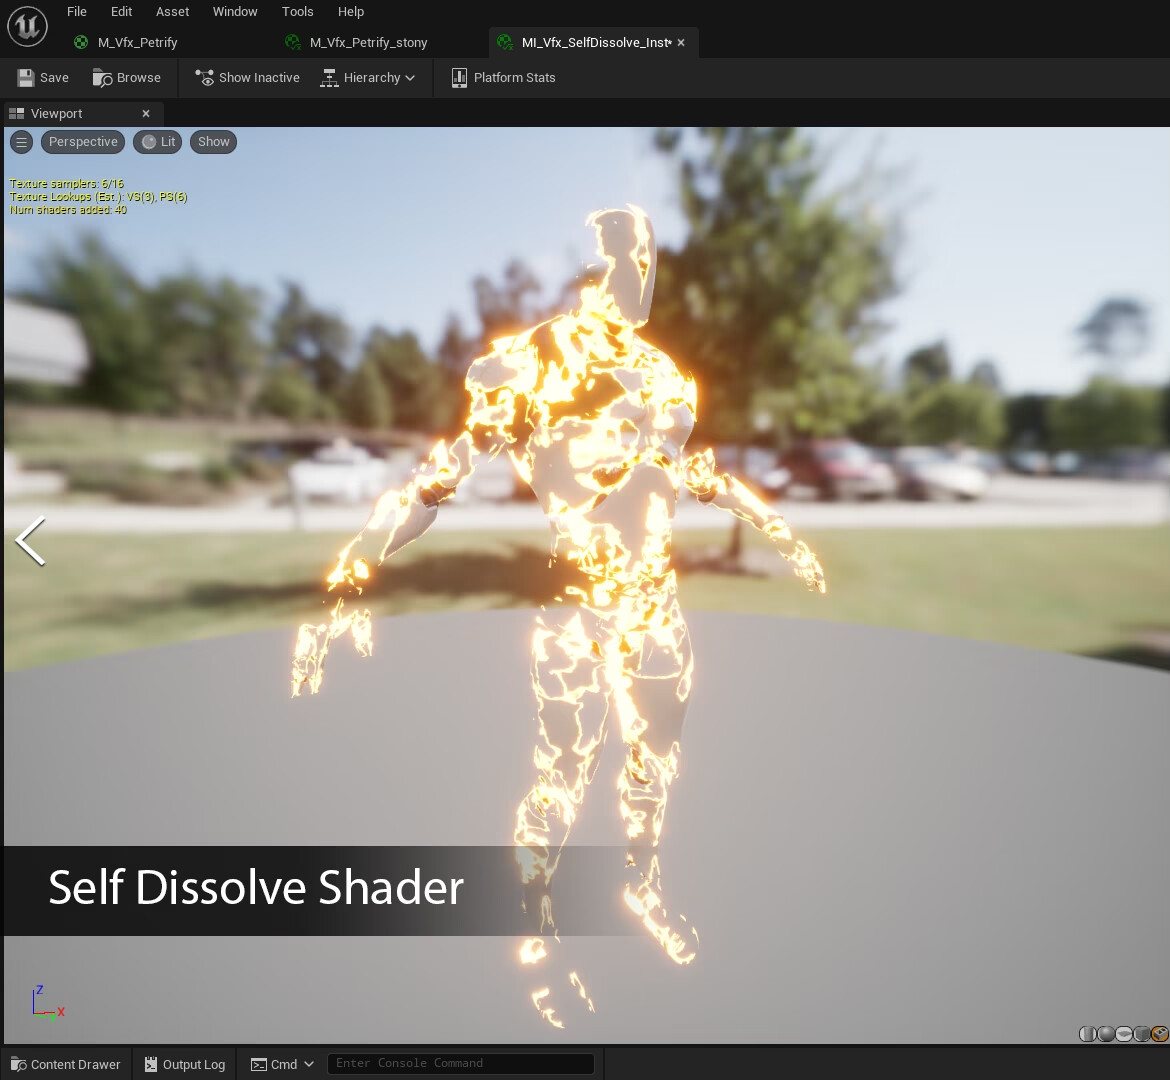Set preview mesh to cube
Screen dimensions: 1170x1080
click(x=1142, y=1034)
